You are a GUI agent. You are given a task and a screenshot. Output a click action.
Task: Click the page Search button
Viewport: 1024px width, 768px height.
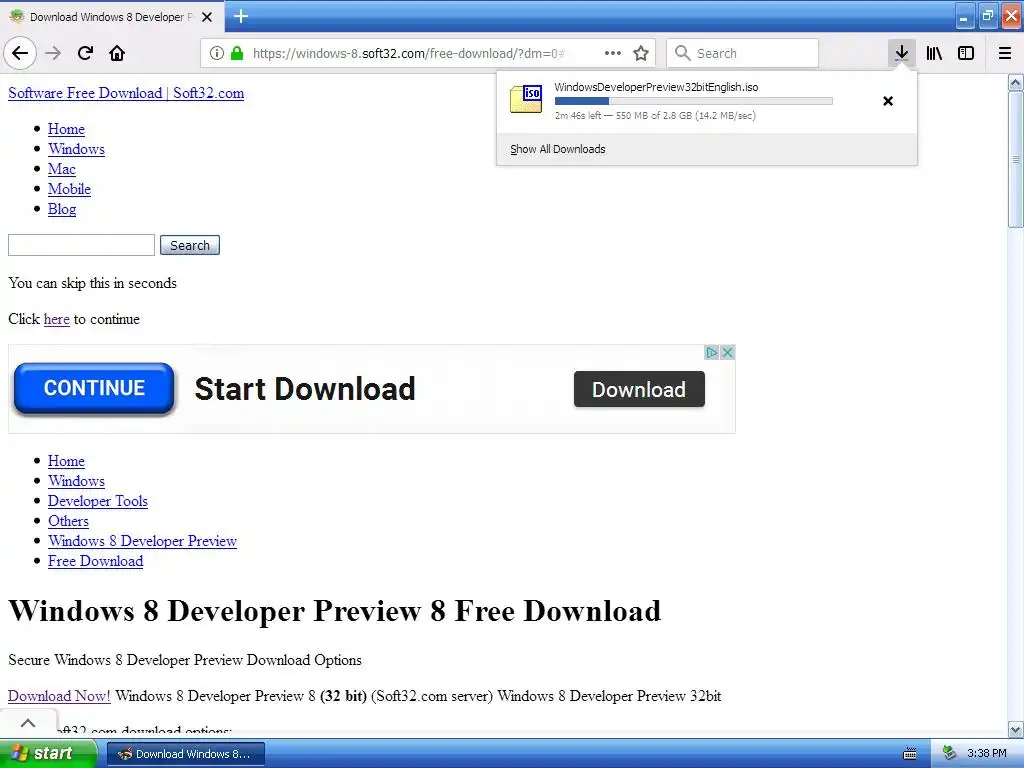(190, 246)
